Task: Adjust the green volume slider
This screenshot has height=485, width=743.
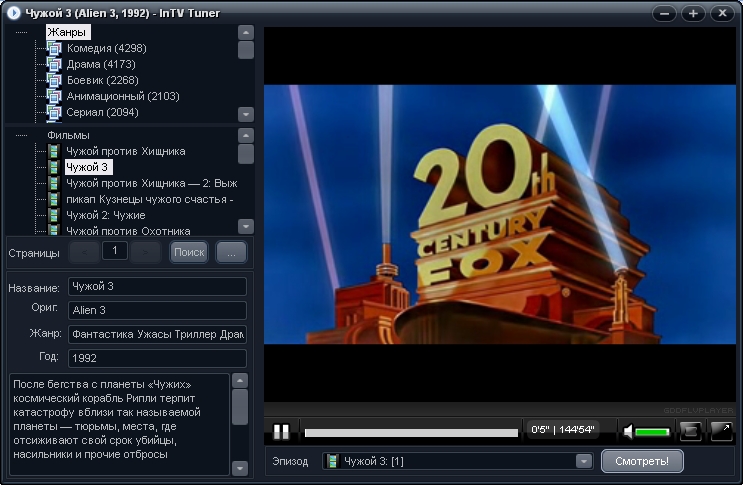Action: [652, 432]
